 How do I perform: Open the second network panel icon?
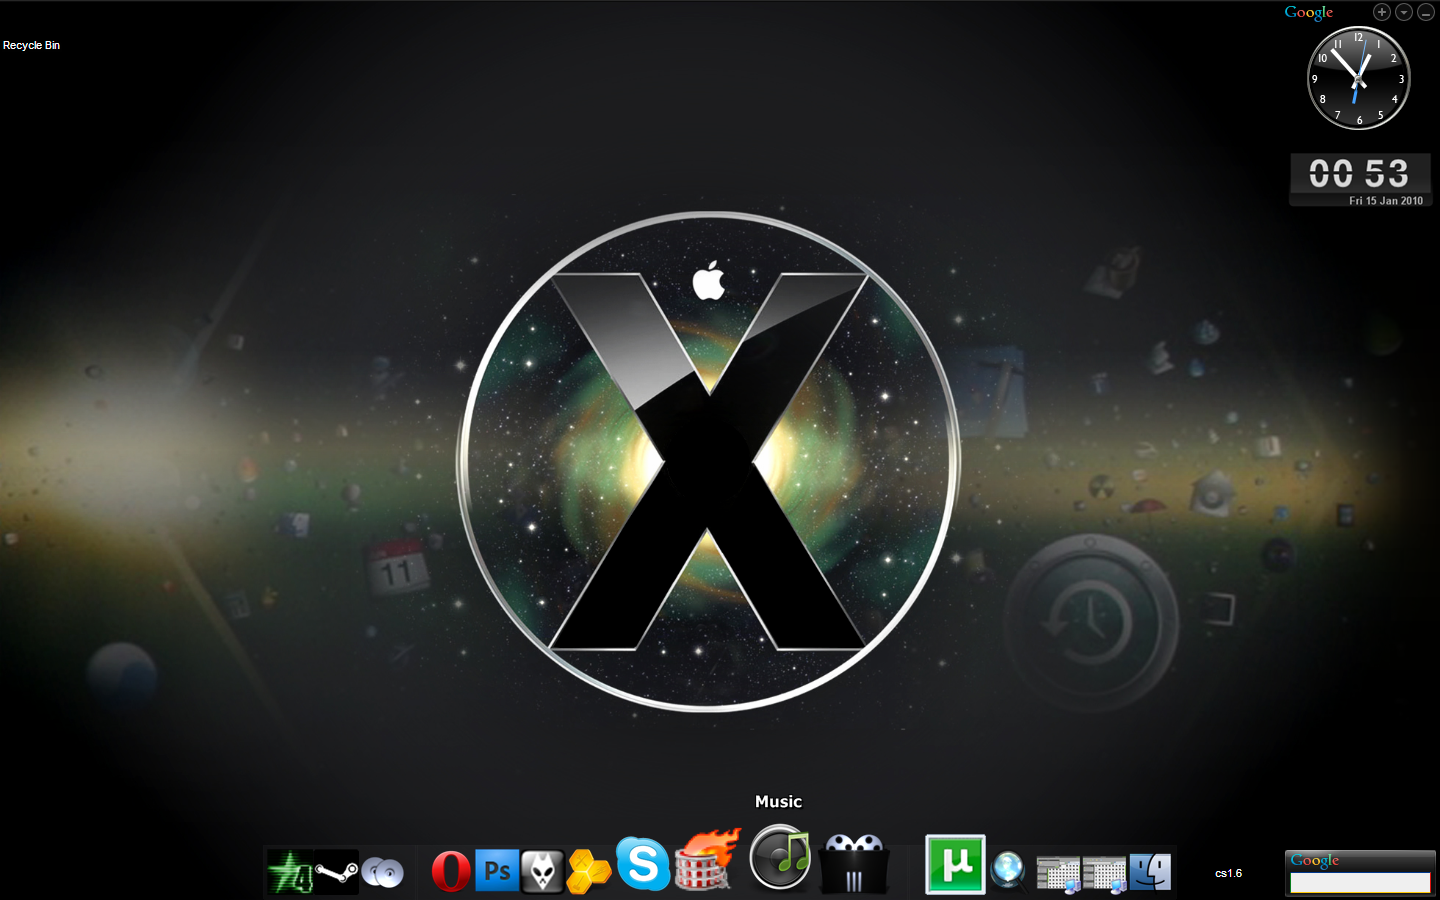point(1104,874)
